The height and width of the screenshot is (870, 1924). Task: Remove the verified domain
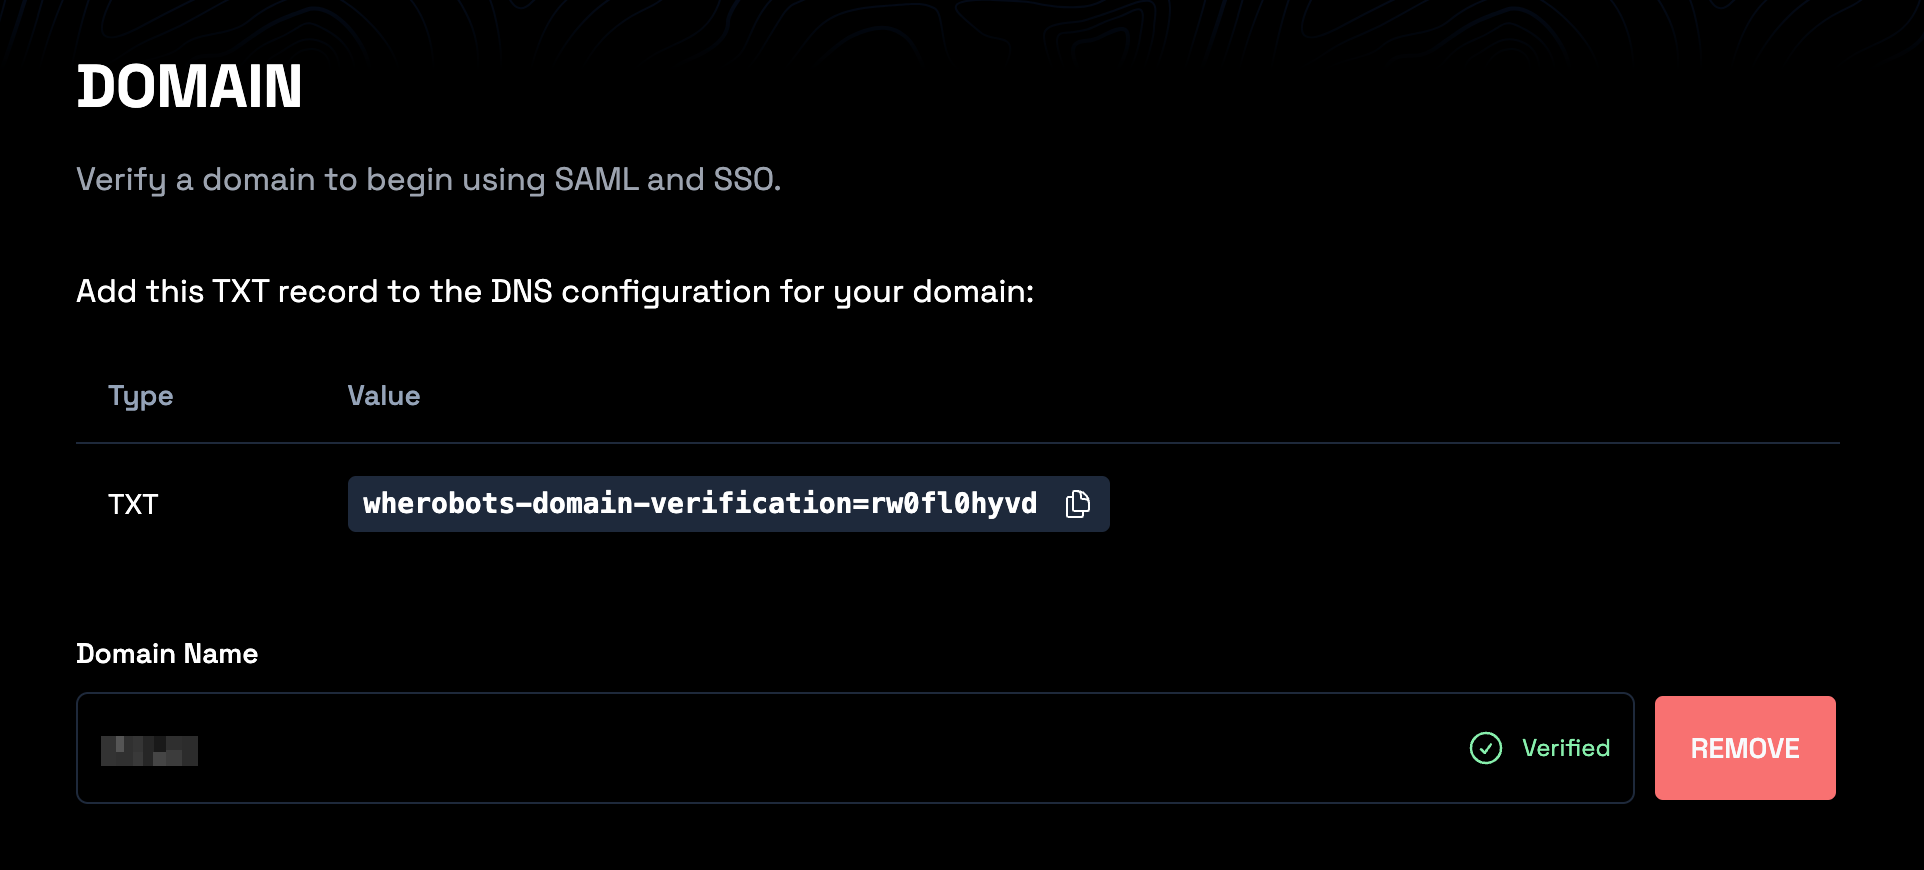[1744, 747]
